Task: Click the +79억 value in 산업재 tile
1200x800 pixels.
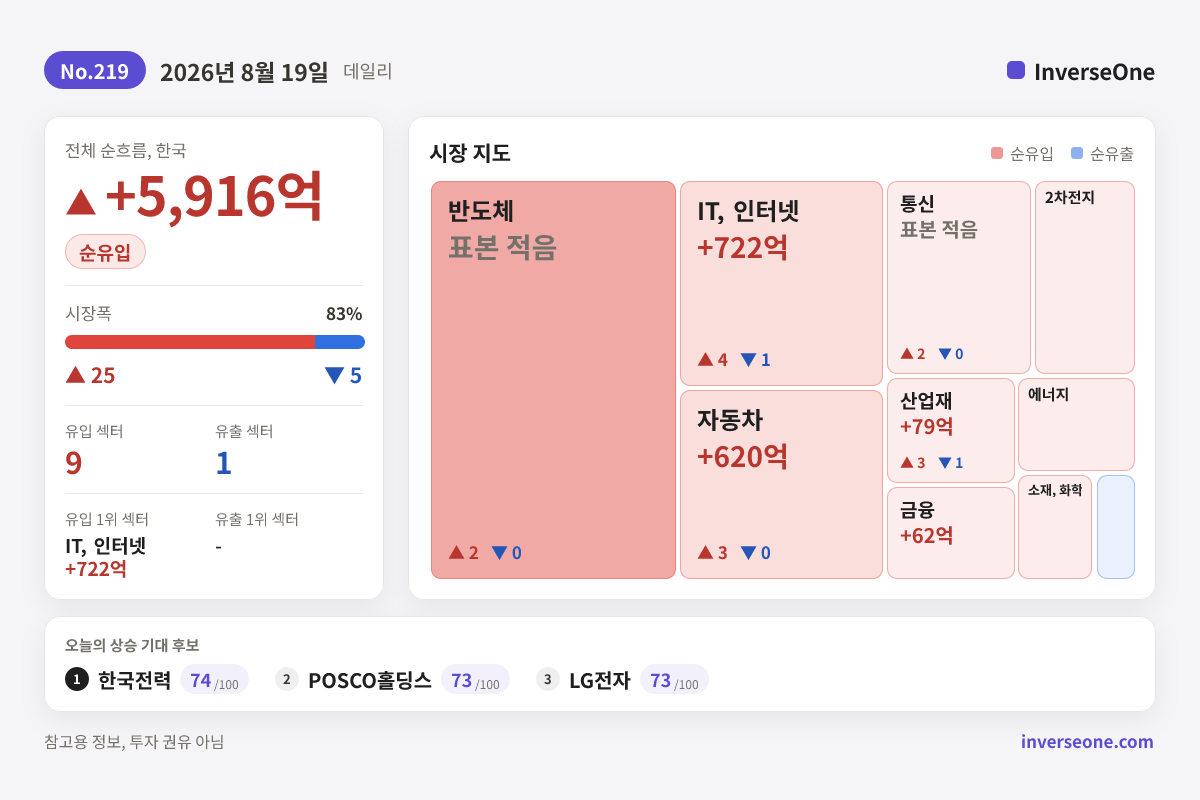Action: coord(927,427)
